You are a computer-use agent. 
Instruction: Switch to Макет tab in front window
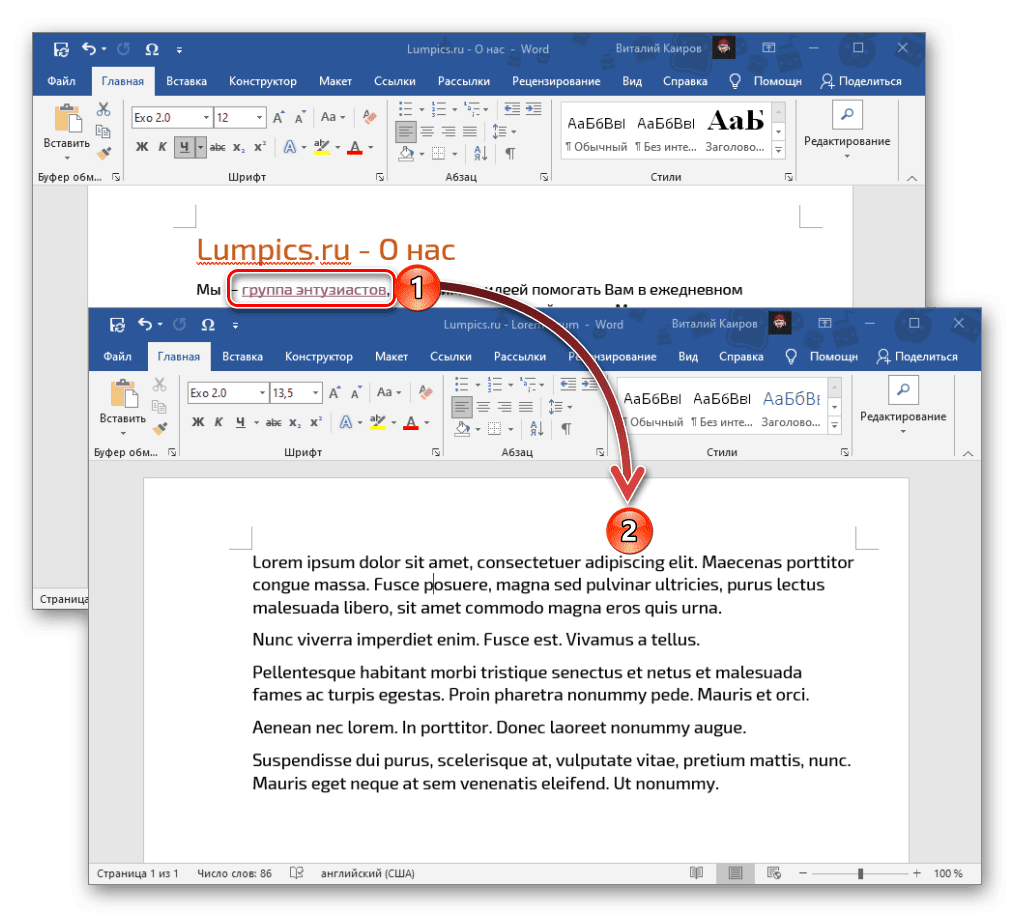391,357
